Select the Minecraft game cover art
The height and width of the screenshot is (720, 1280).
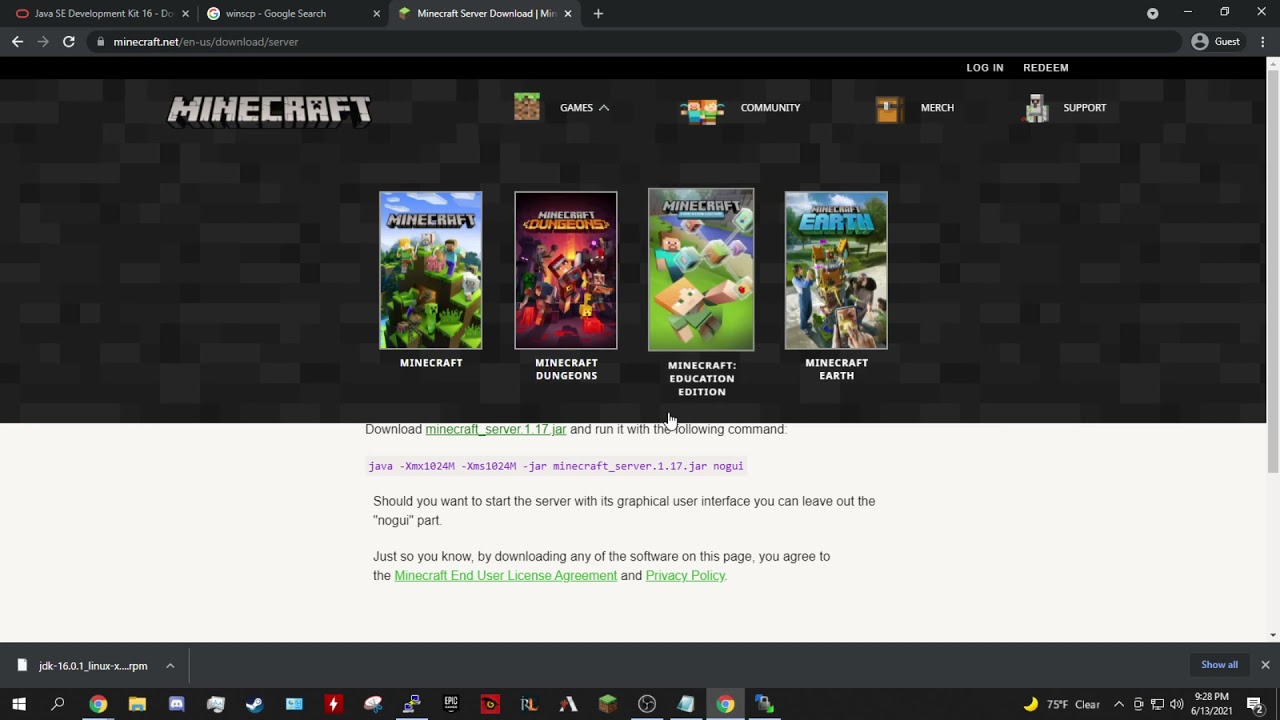[431, 270]
